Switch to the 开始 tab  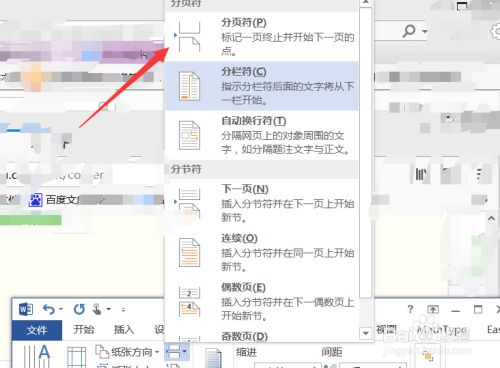pos(84,330)
